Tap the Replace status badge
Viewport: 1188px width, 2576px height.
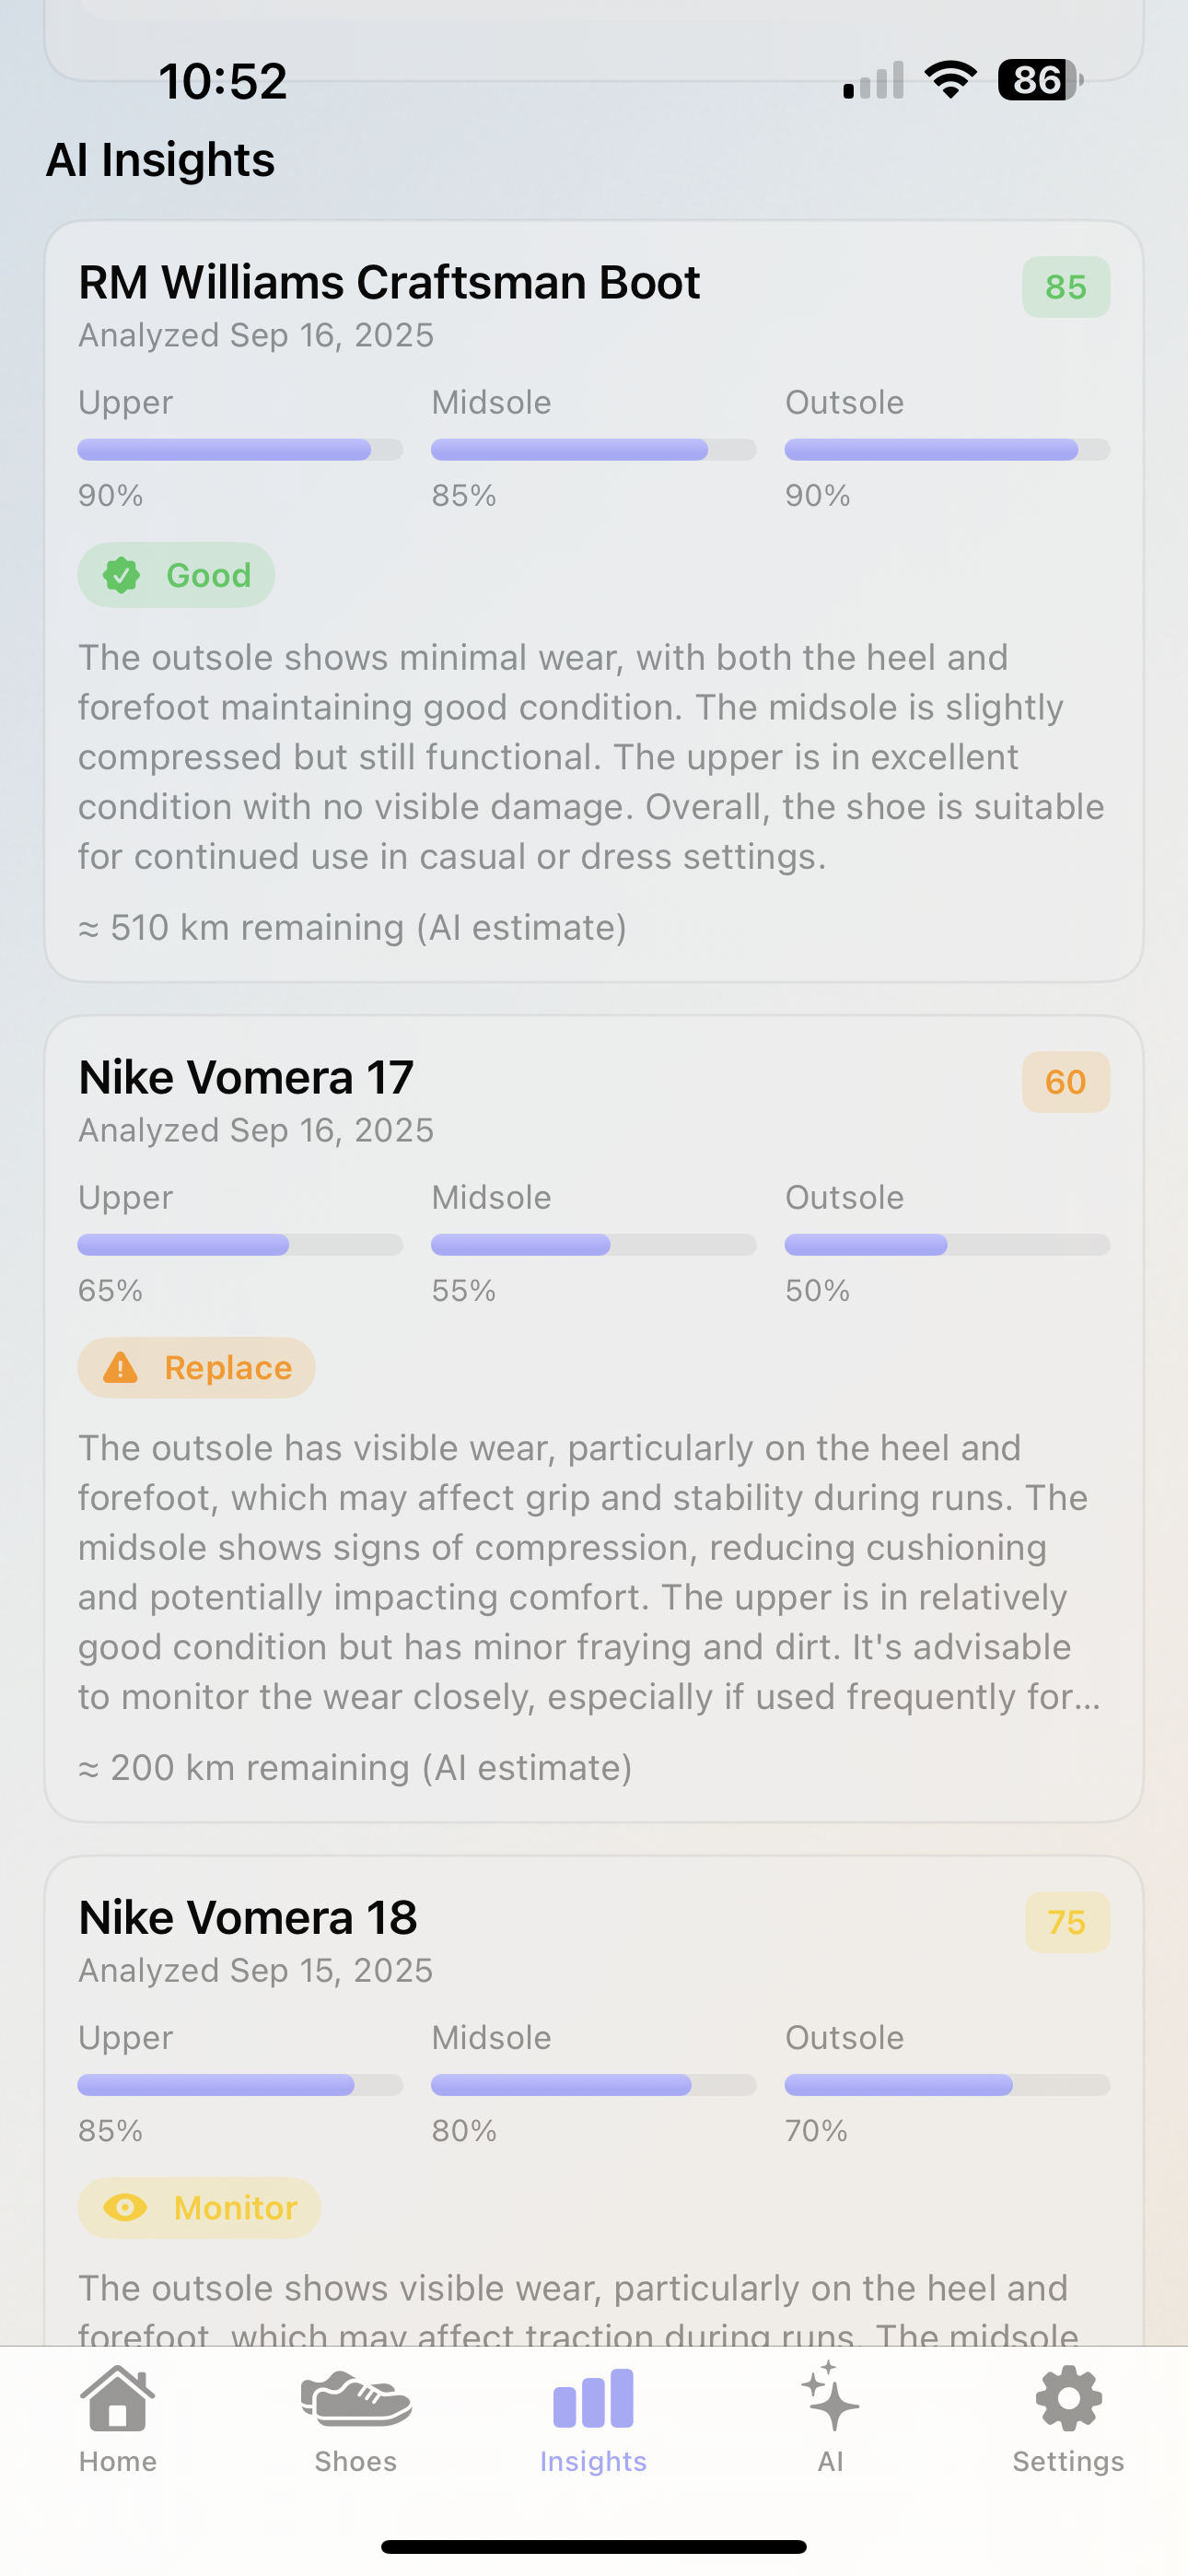(196, 1368)
